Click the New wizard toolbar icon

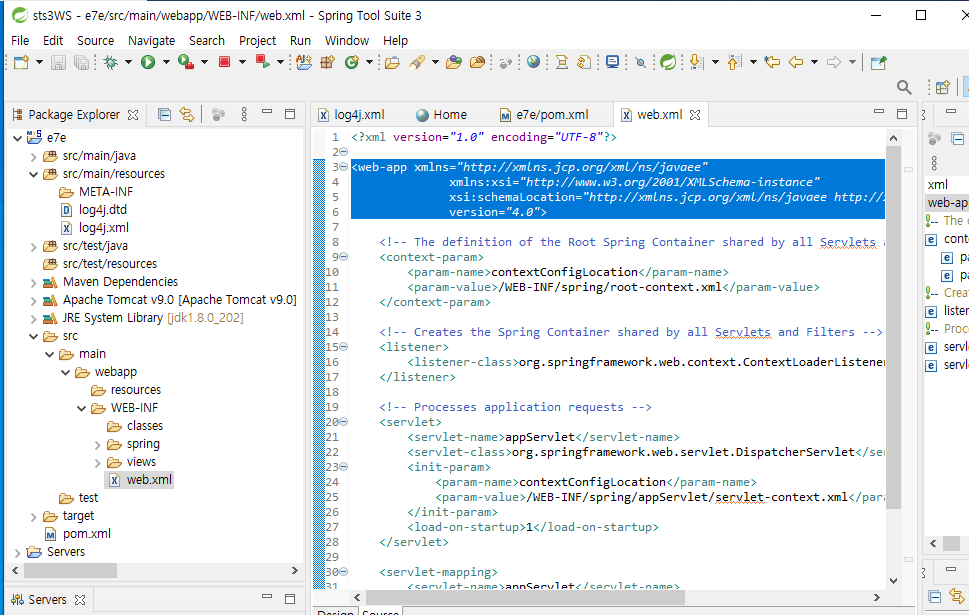(22, 62)
